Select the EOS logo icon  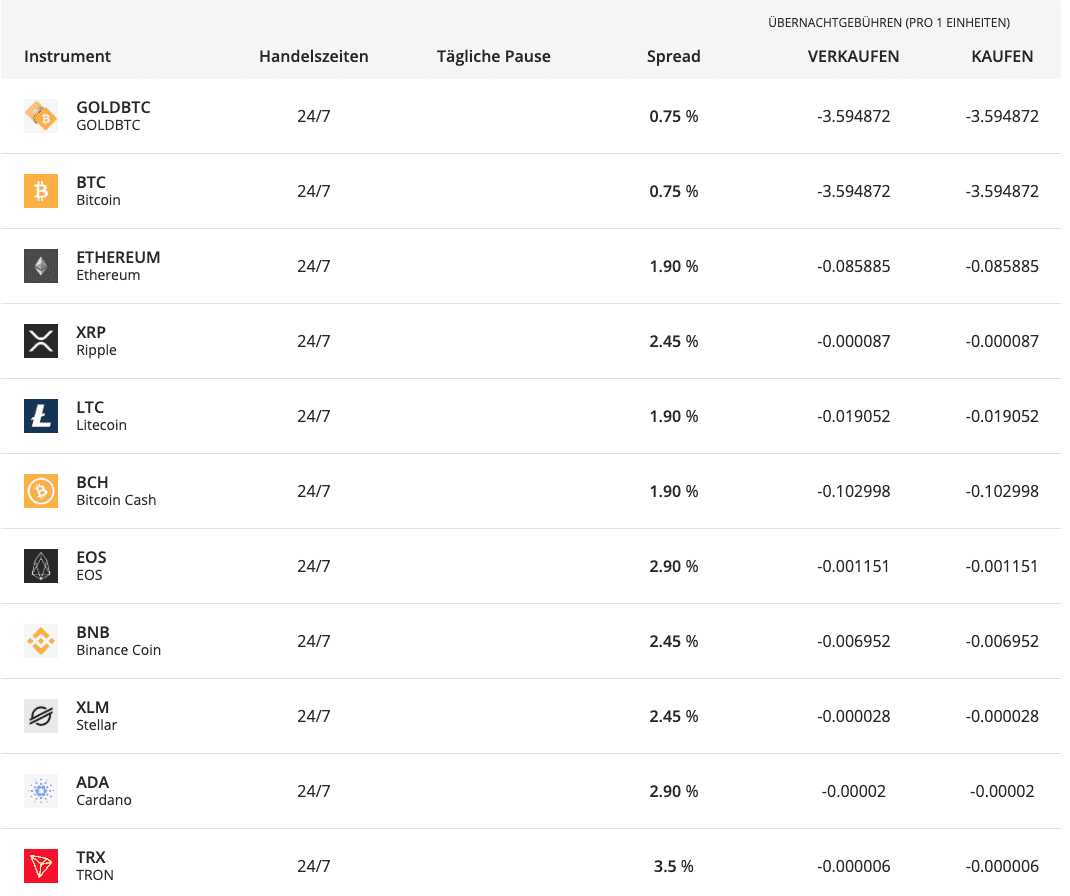41,566
